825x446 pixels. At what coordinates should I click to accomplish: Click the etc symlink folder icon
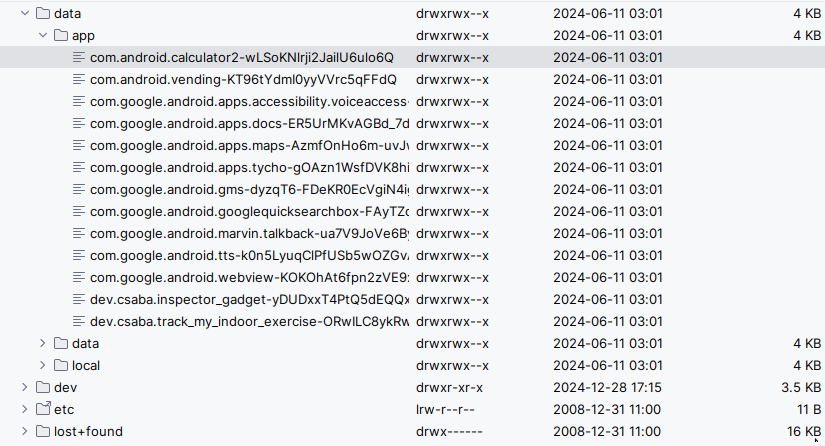coord(43,409)
